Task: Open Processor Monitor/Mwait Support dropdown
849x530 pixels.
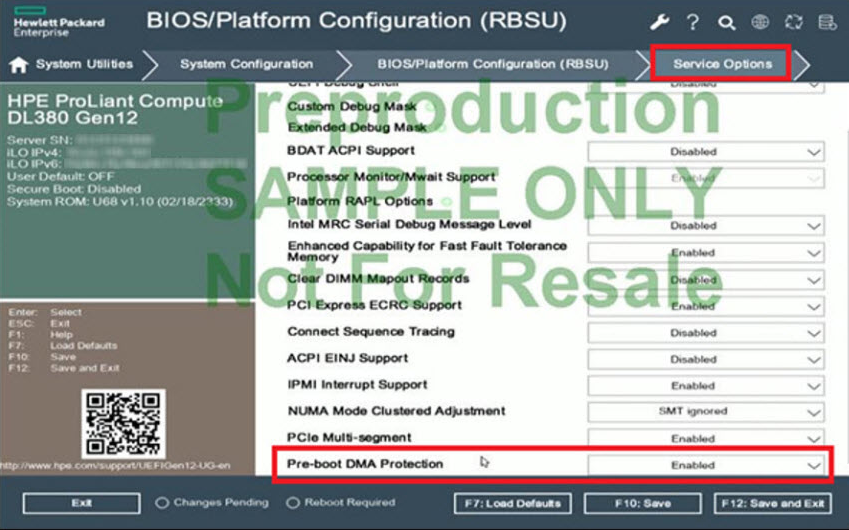Action: pos(706,178)
